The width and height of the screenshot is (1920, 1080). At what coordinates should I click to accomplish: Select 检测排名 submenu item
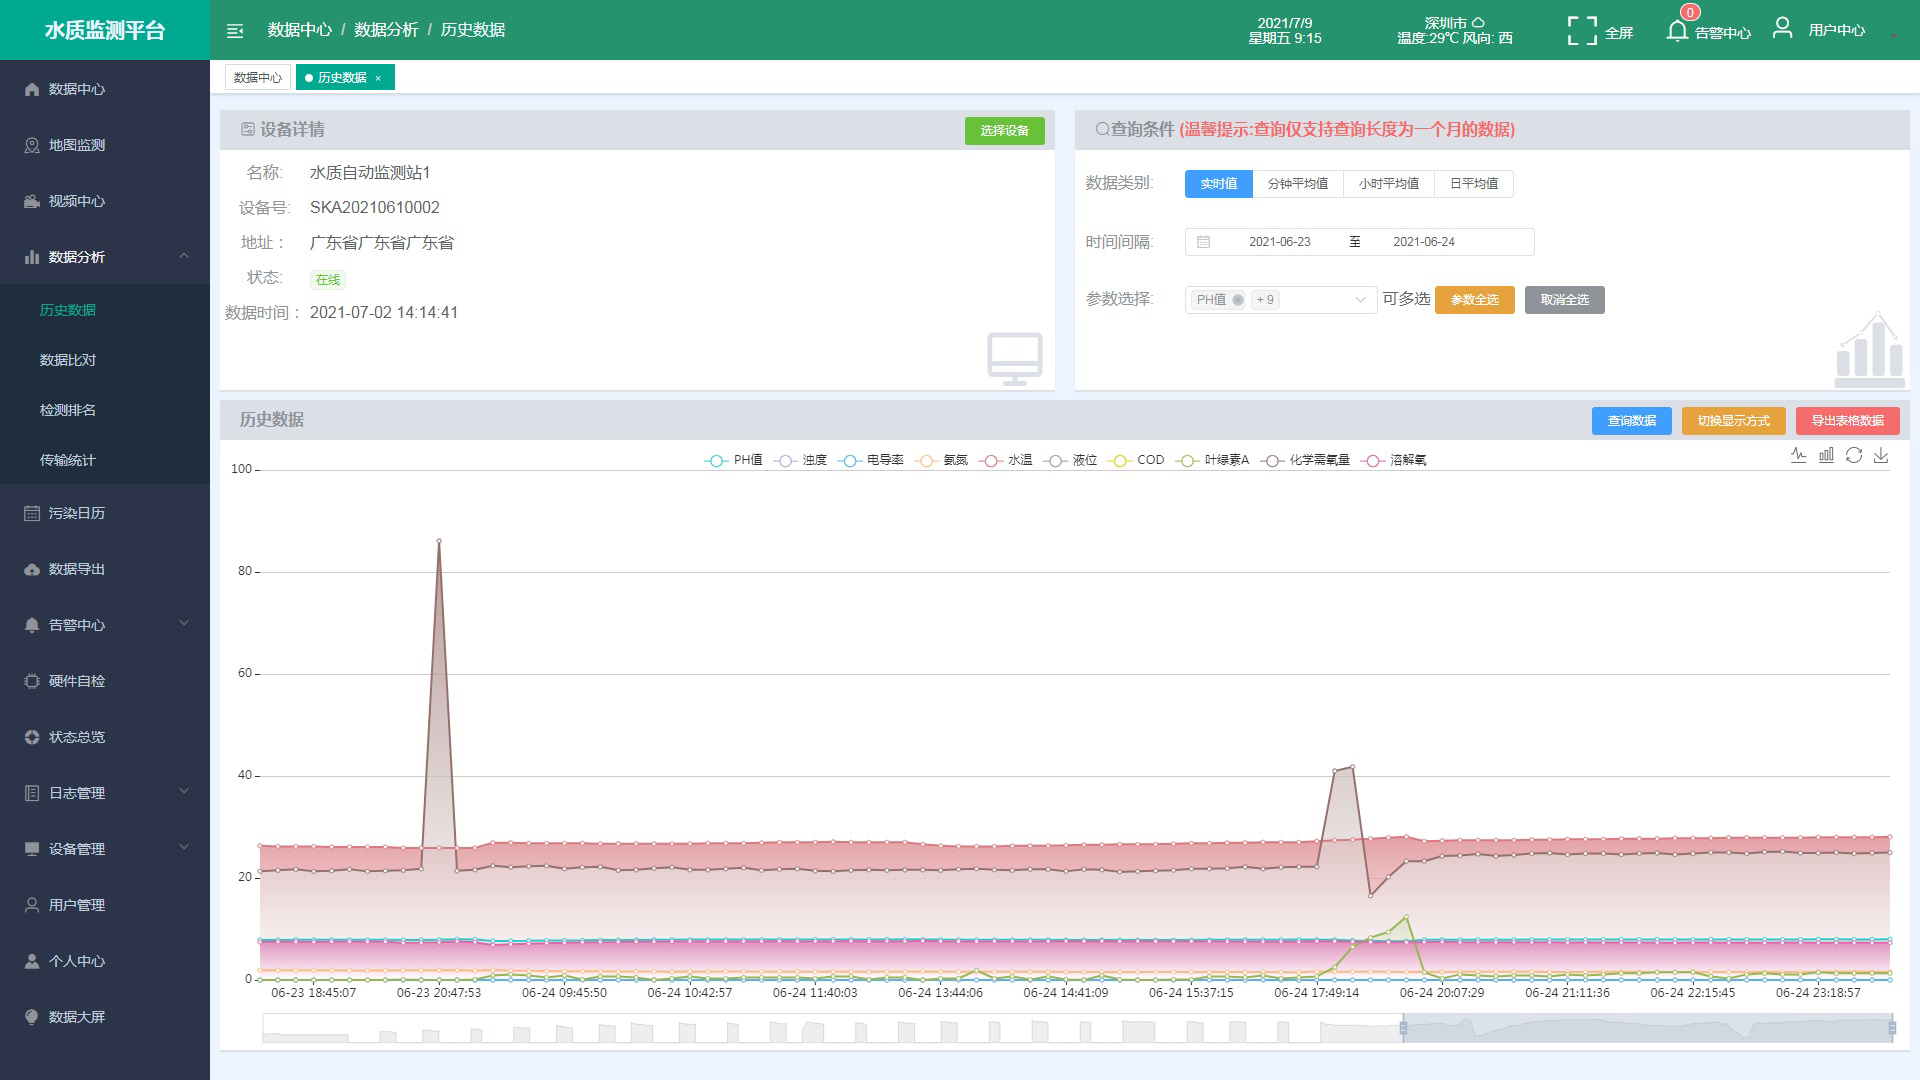click(105, 410)
